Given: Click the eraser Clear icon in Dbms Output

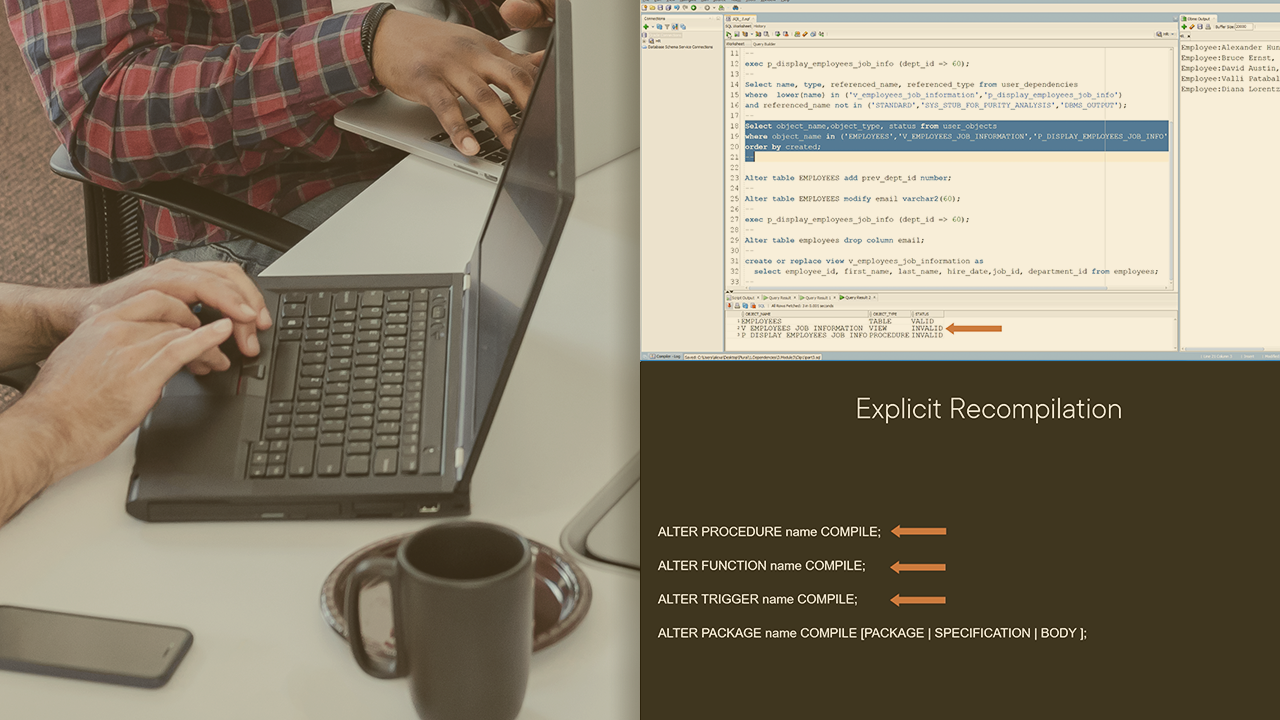Looking at the screenshot, I should tap(1192, 27).
